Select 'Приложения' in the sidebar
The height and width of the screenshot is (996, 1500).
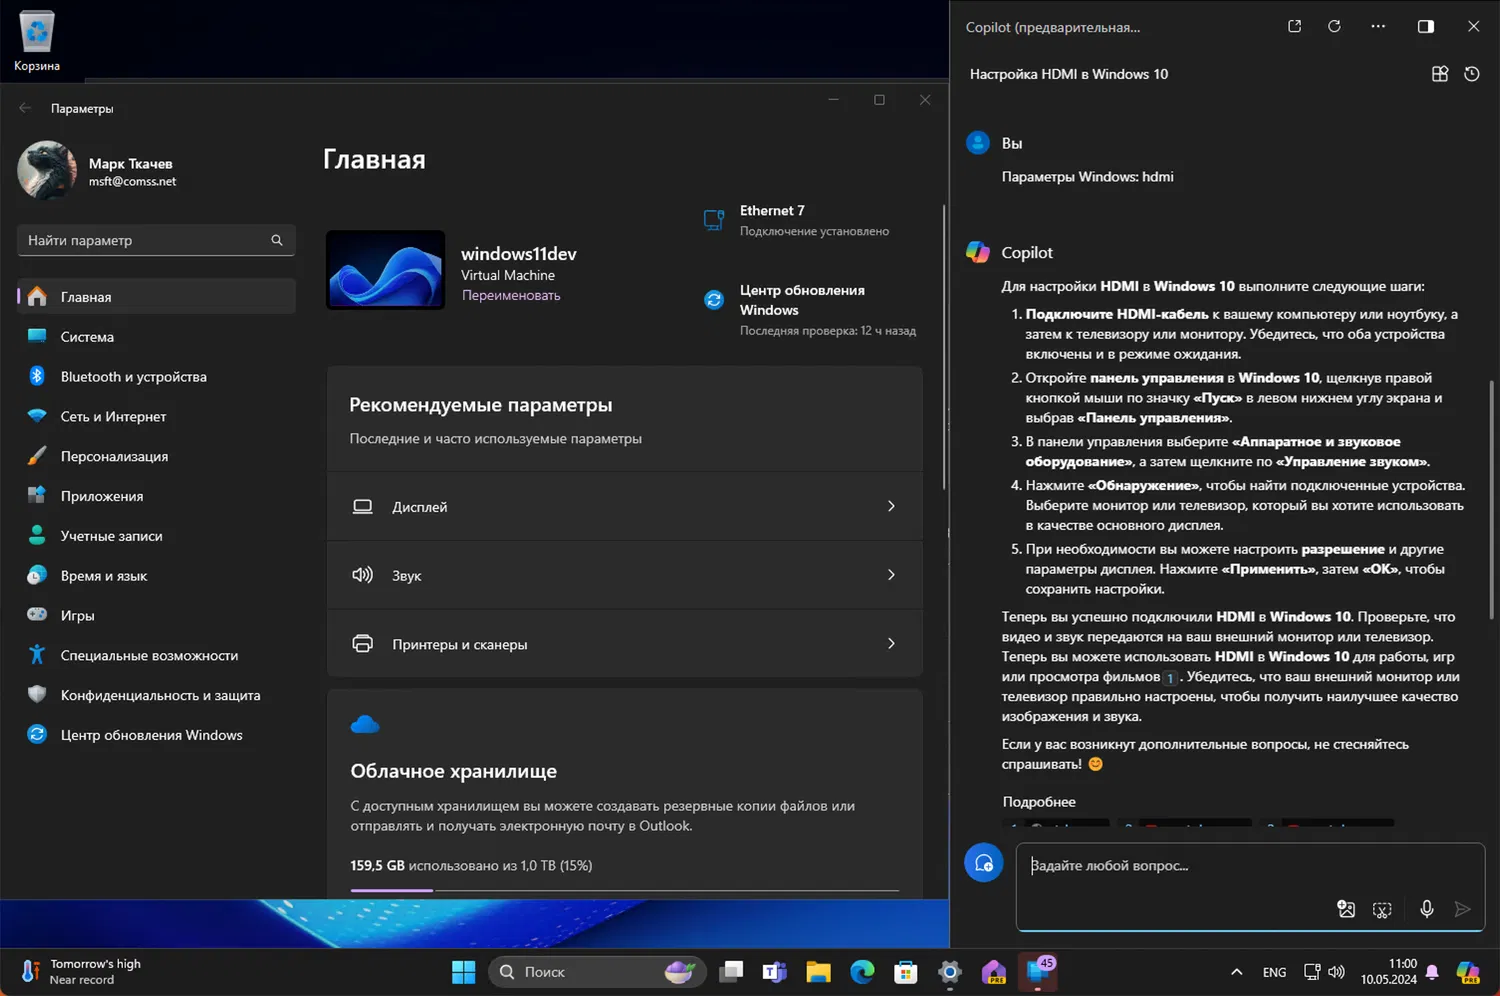[x=156, y=496]
